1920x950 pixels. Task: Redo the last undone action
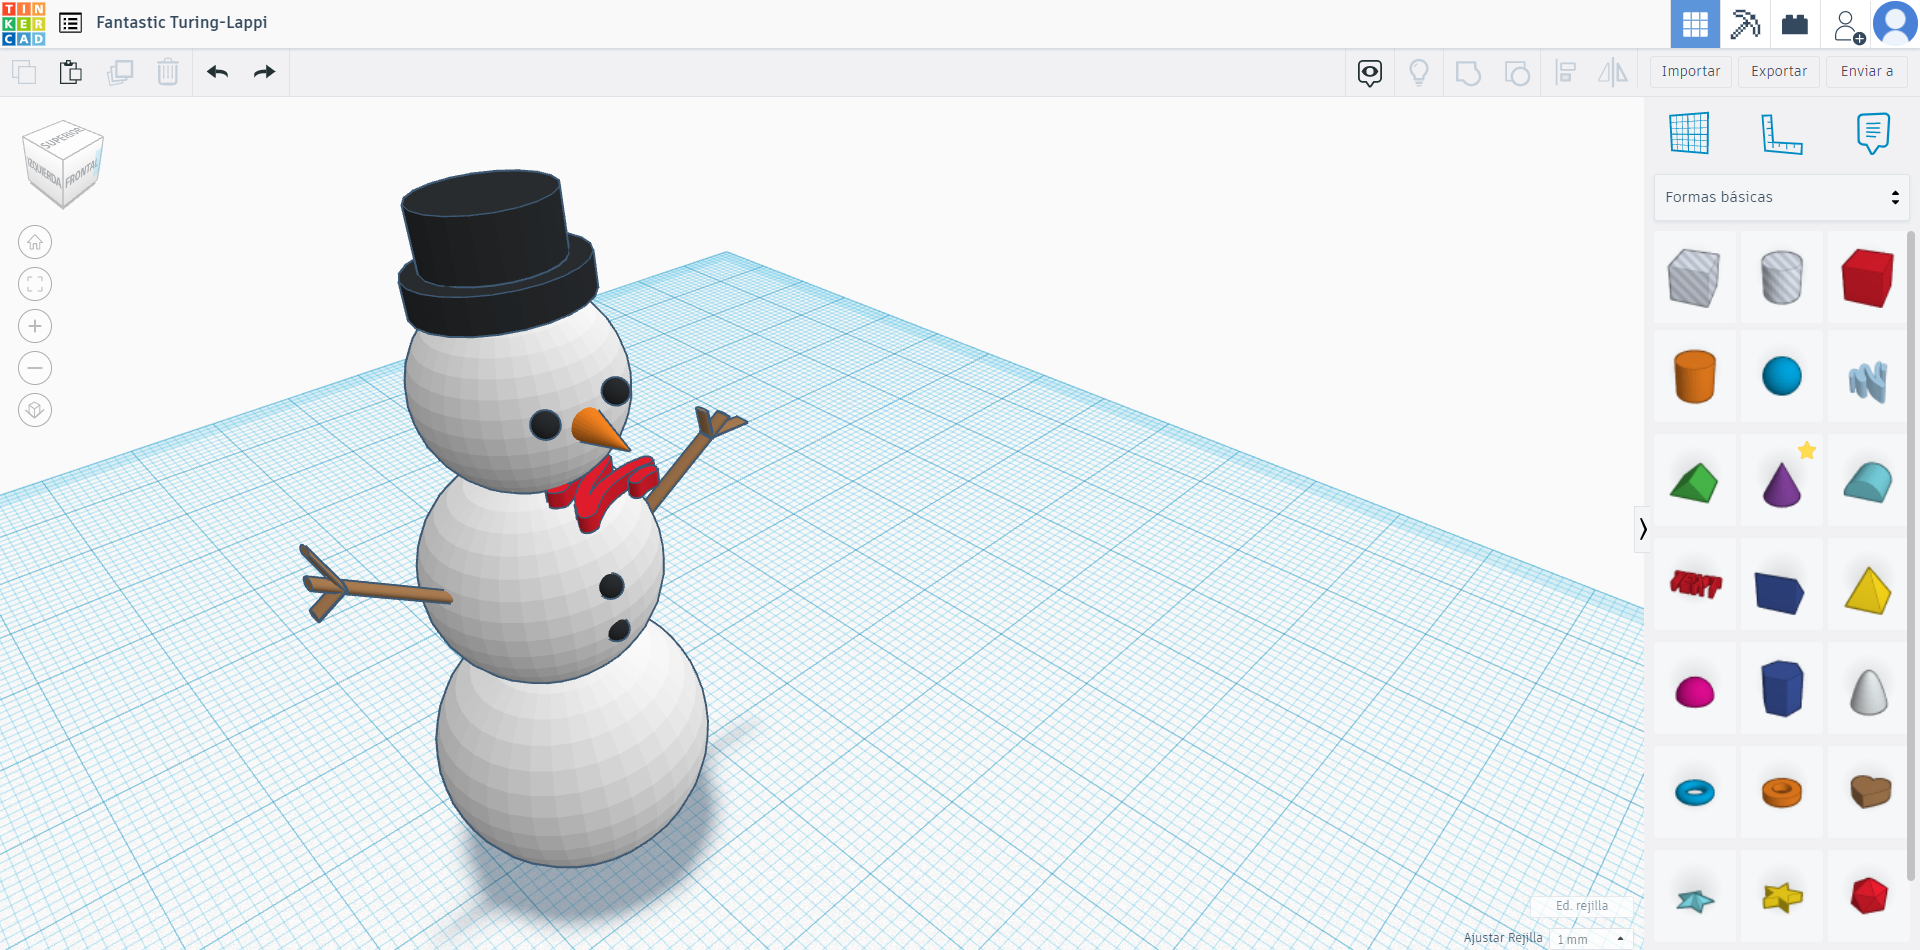[x=264, y=72]
